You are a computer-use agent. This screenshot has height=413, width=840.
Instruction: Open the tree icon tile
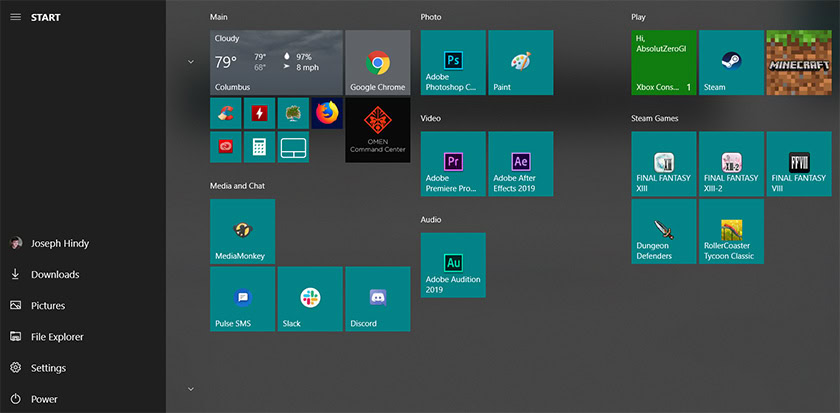tap(293, 113)
